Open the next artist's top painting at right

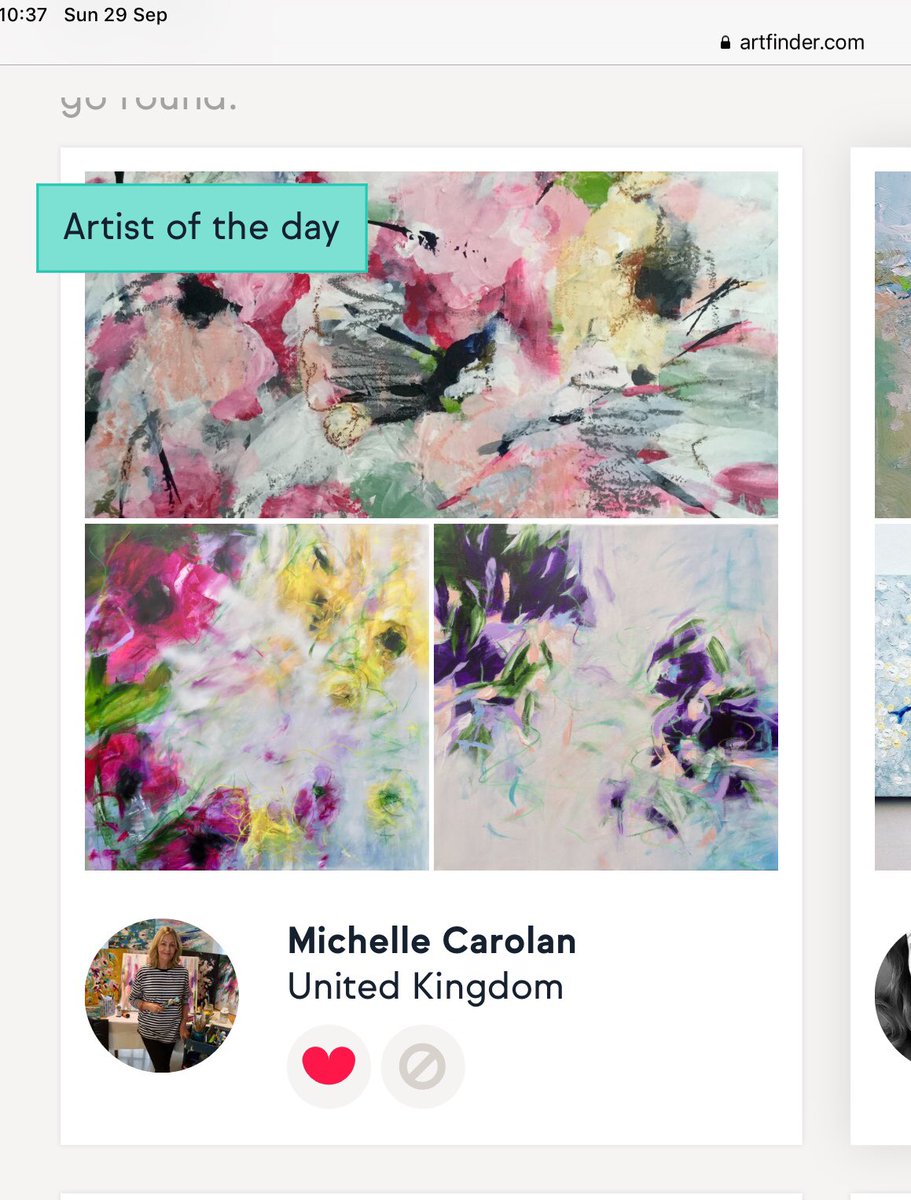(x=893, y=344)
